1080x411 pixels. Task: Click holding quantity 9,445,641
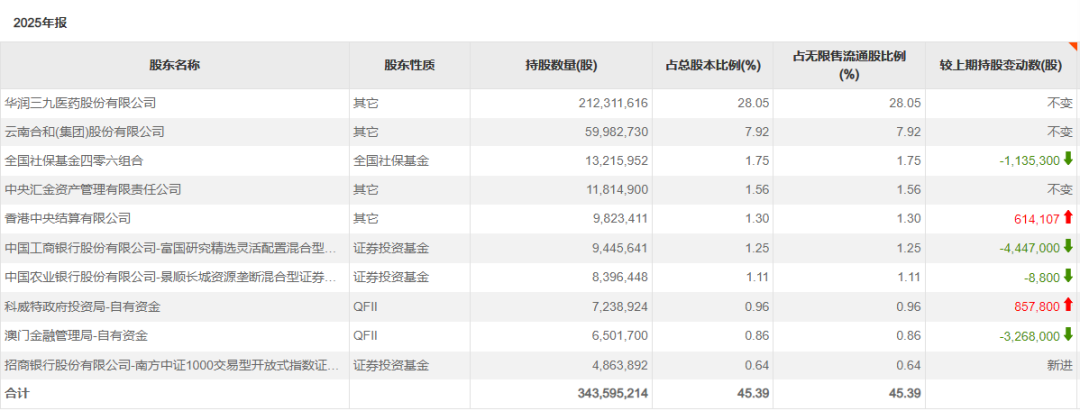[x=621, y=248]
